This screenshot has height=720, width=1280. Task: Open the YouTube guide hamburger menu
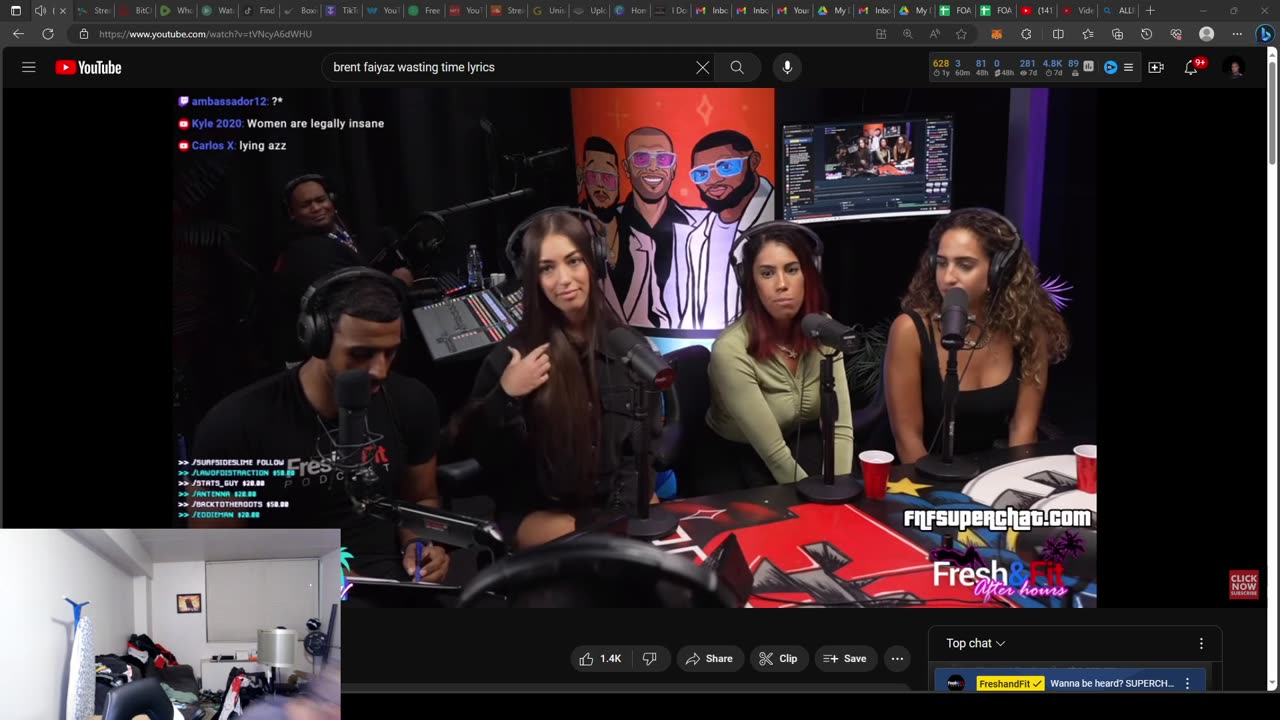(29, 67)
